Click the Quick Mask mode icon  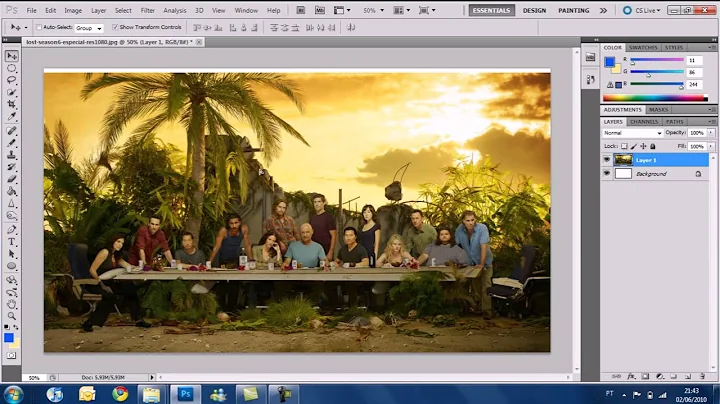pos(11,356)
